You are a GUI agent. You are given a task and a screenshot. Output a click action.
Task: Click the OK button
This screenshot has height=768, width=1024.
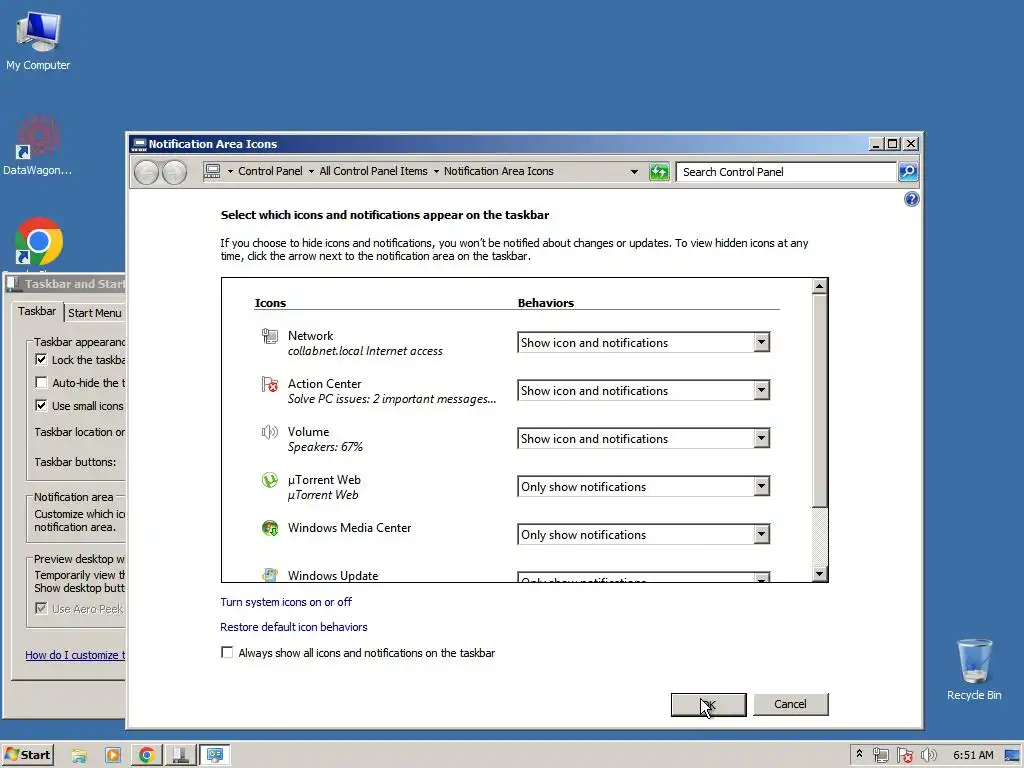click(709, 705)
